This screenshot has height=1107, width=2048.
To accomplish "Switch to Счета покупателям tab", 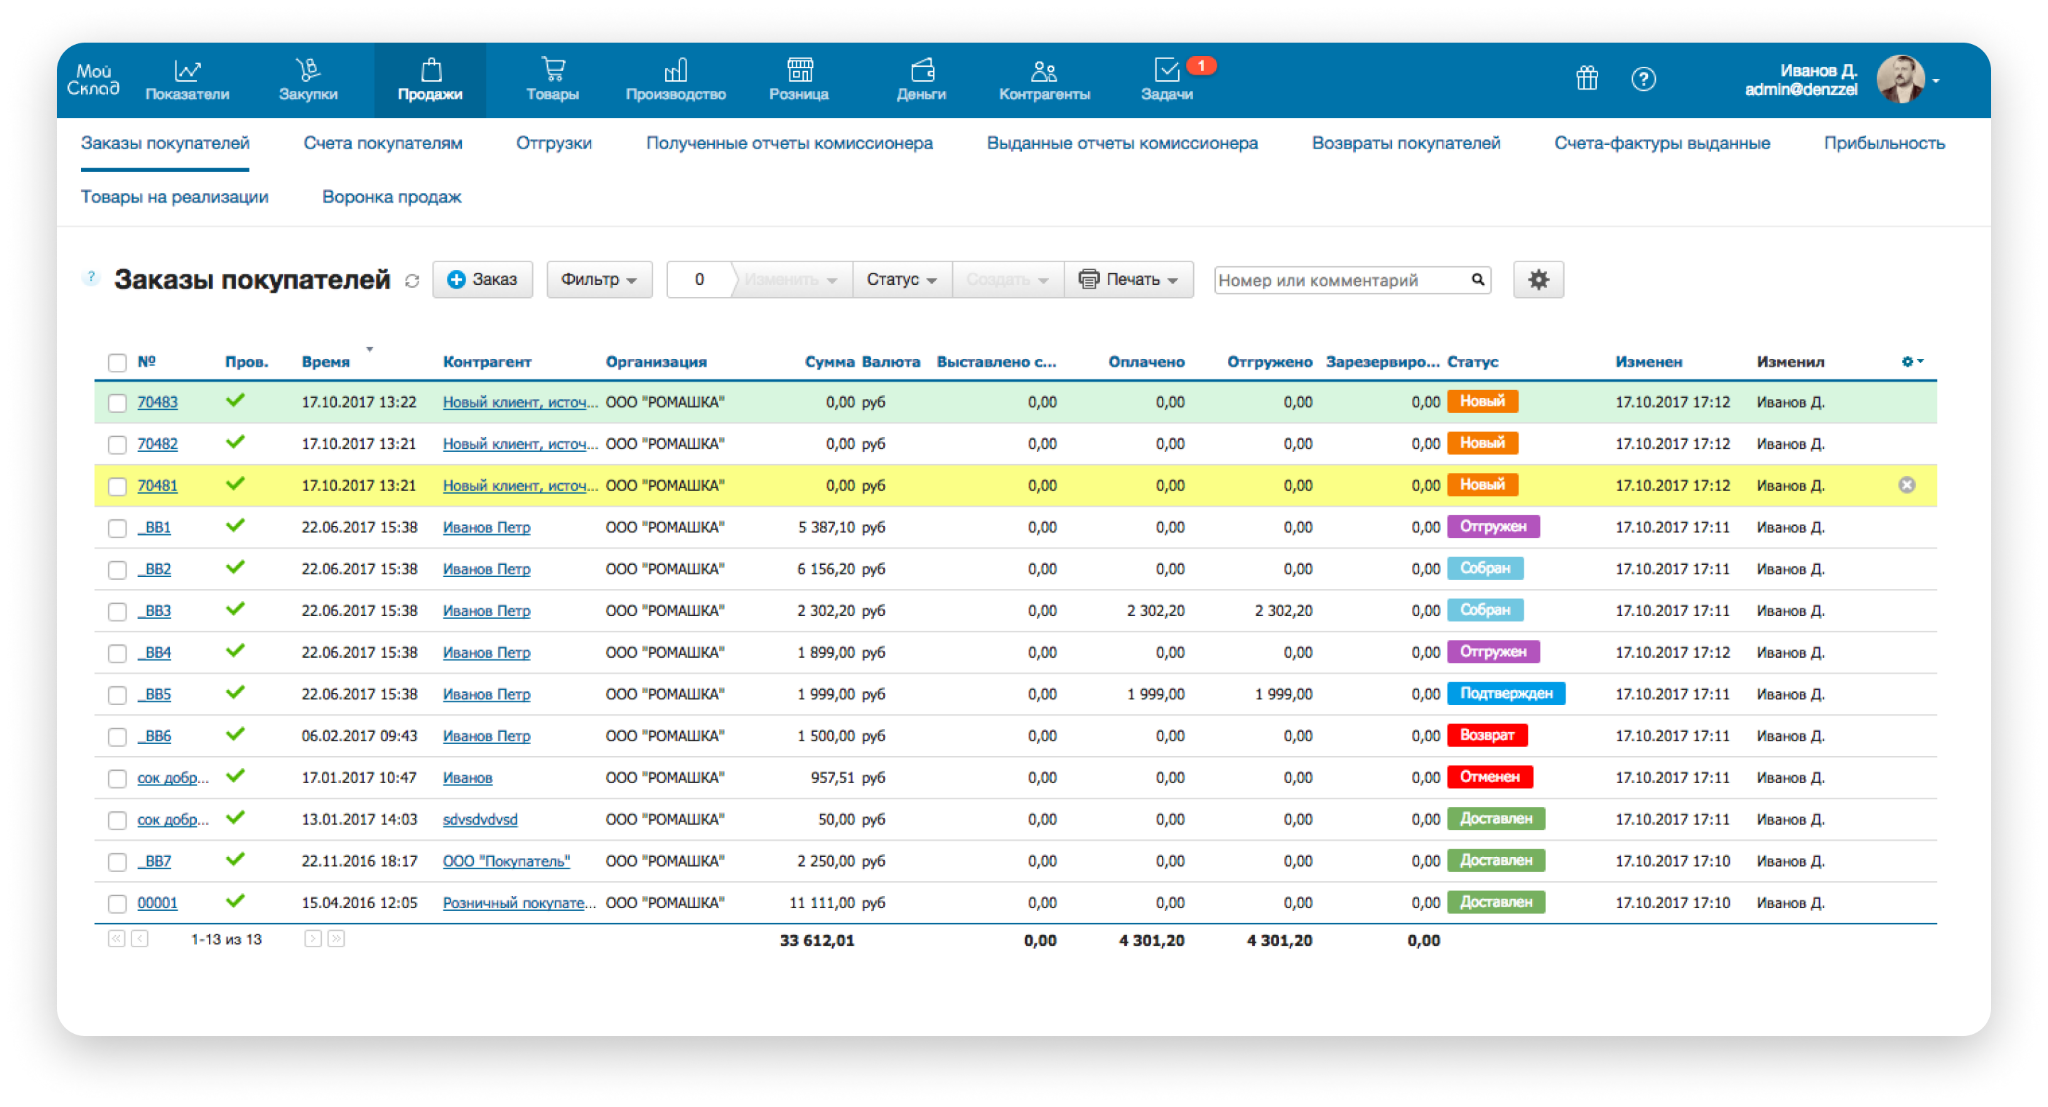I will [x=383, y=143].
